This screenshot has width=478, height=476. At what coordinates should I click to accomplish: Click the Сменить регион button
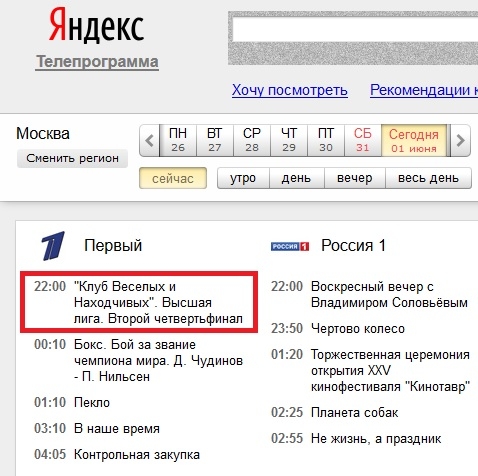click(72, 158)
